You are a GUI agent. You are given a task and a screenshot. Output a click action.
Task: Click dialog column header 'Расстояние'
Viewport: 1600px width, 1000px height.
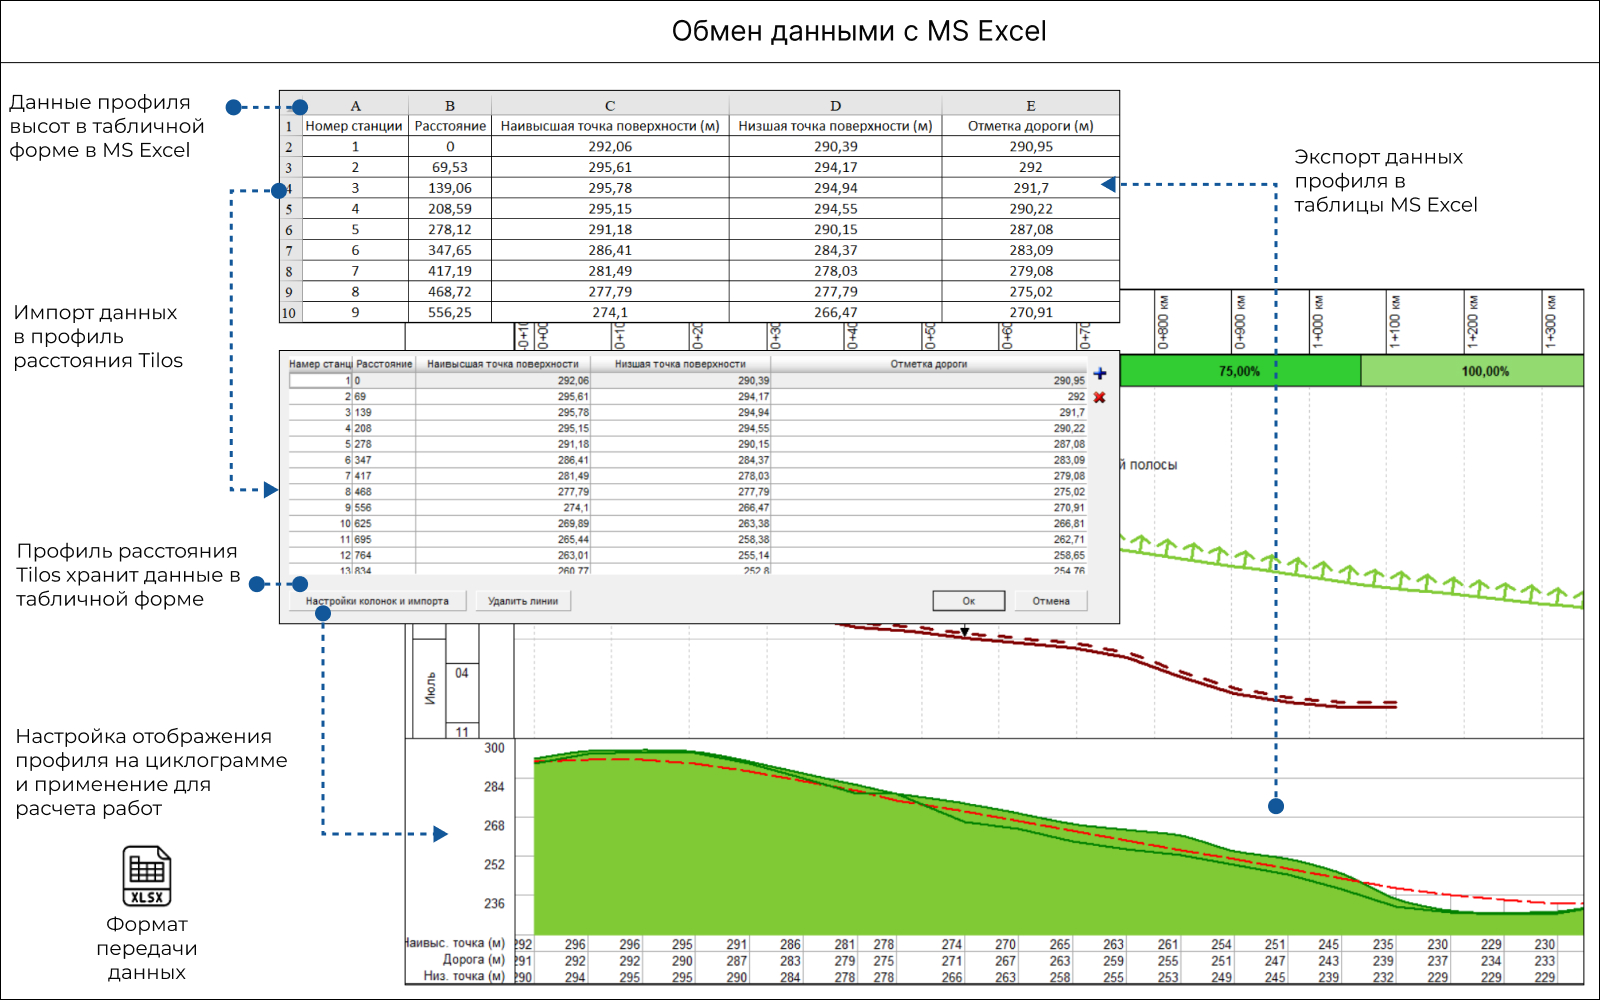click(384, 364)
